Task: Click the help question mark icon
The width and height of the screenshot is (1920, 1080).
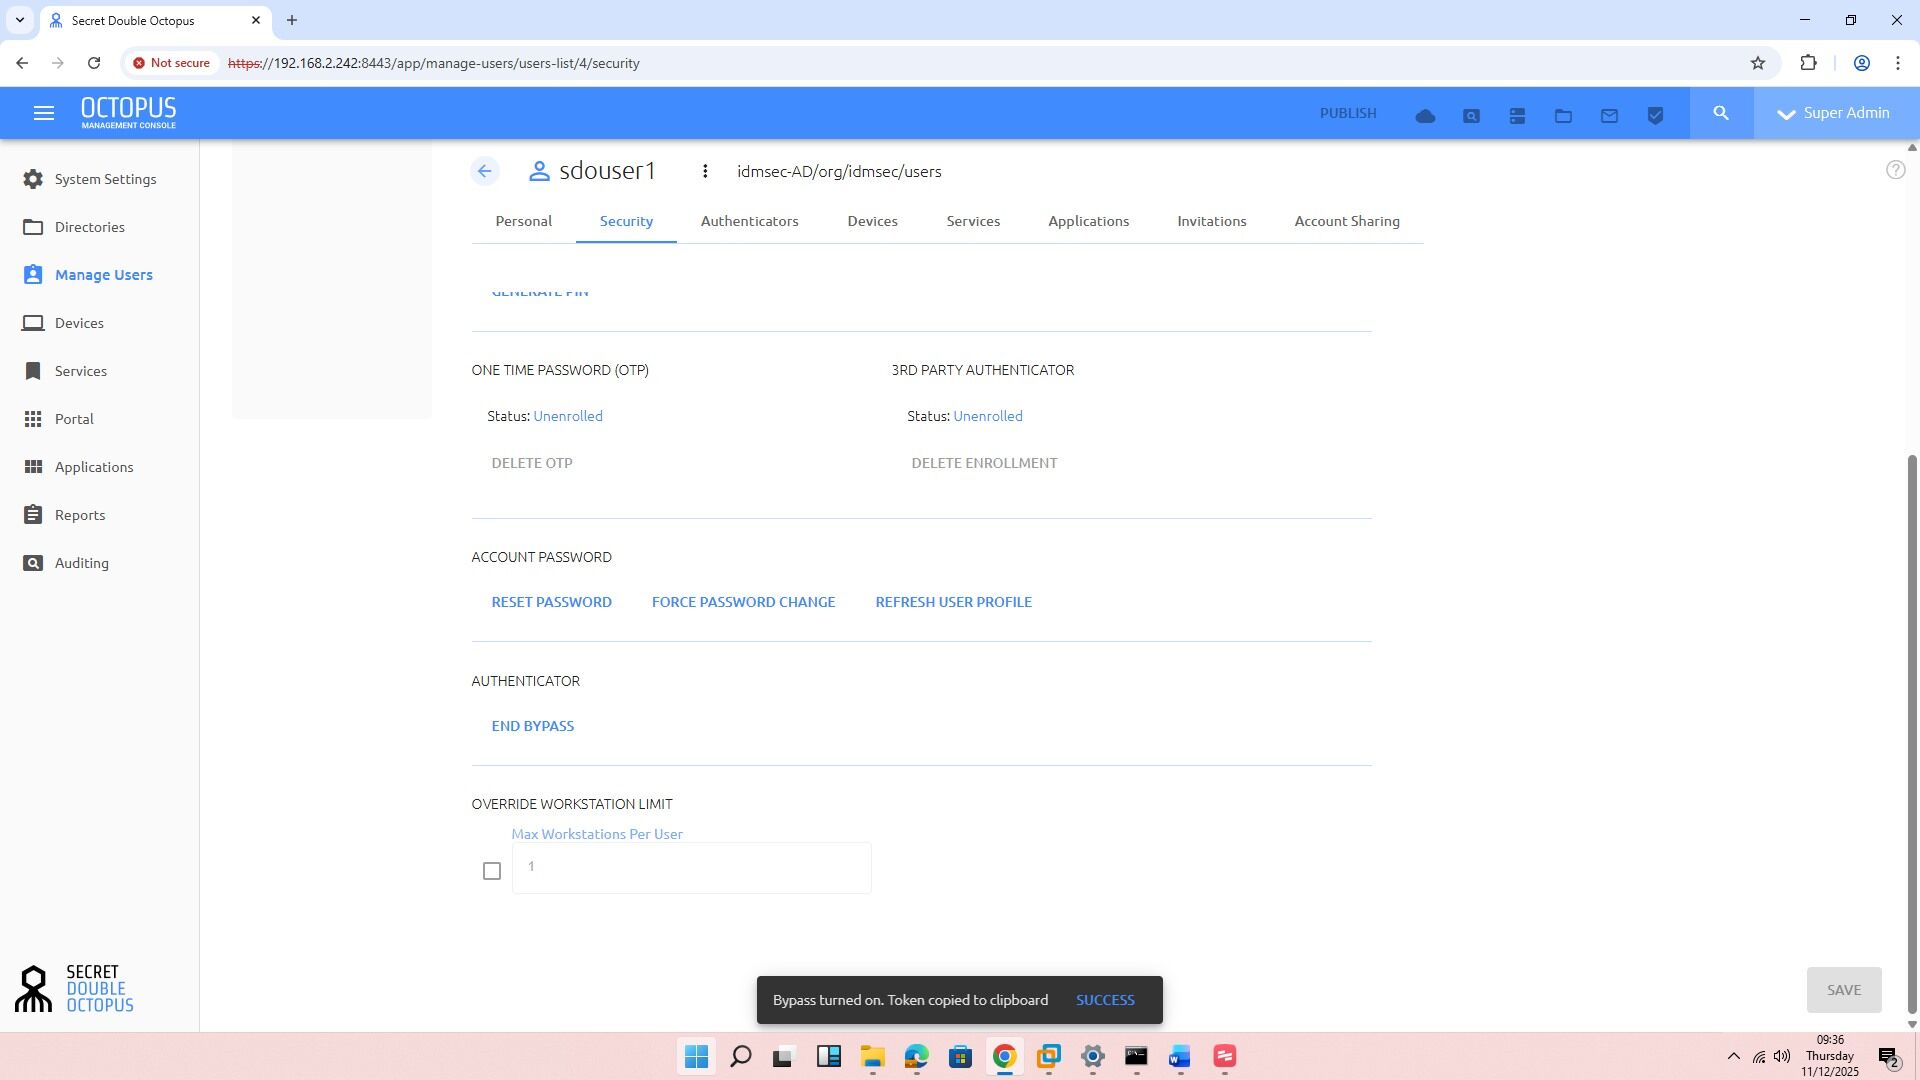Action: [1895, 170]
